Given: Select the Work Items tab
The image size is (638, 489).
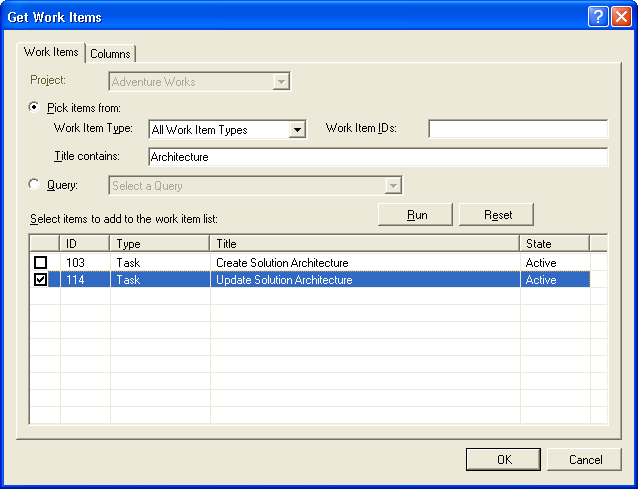Looking at the screenshot, I should tap(51, 53).
